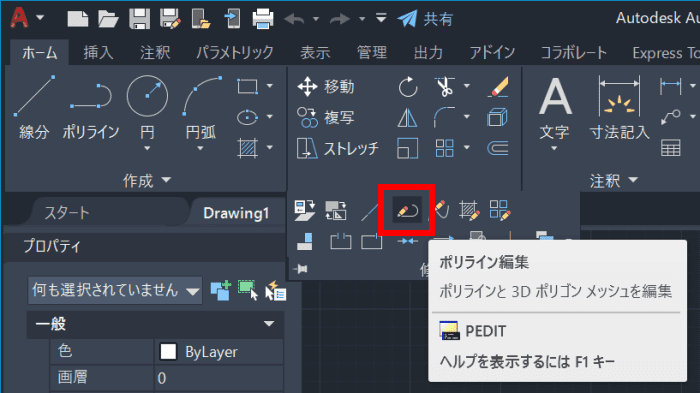Expand the 作成 panel
This screenshot has height=393, width=700.
pos(147,180)
